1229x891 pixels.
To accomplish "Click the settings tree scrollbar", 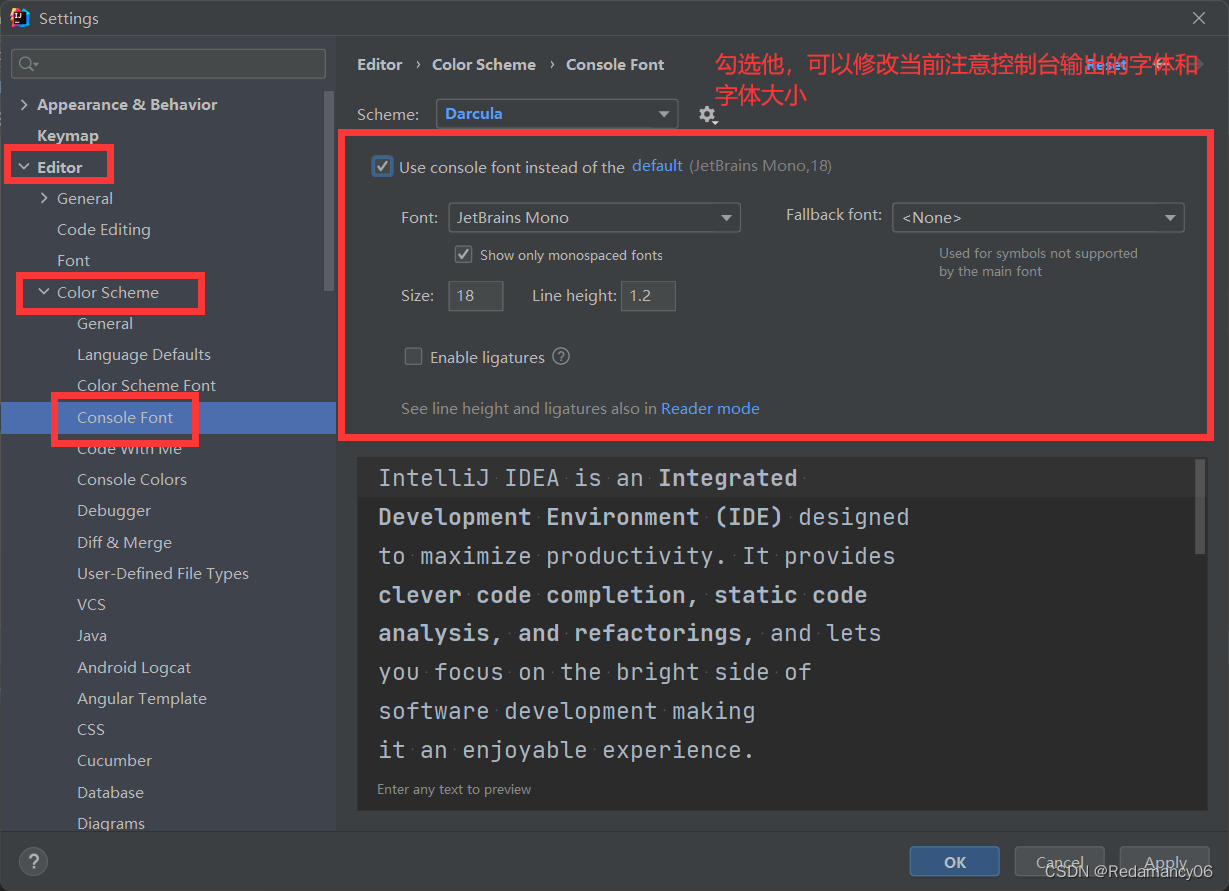I will coord(330,190).
